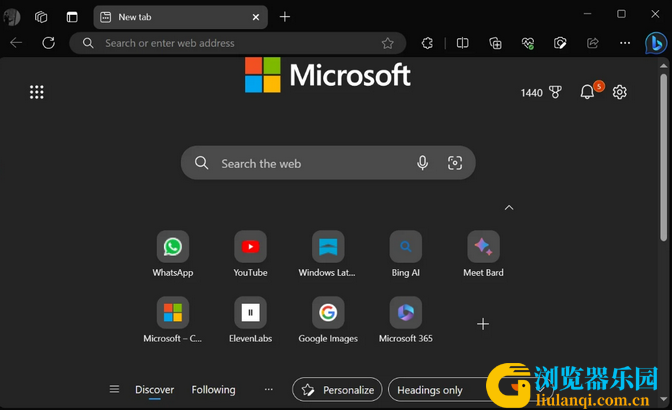This screenshot has width=672, height=410.
Task: Open the shield edit toolbar icon
Action: coord(560,43)
